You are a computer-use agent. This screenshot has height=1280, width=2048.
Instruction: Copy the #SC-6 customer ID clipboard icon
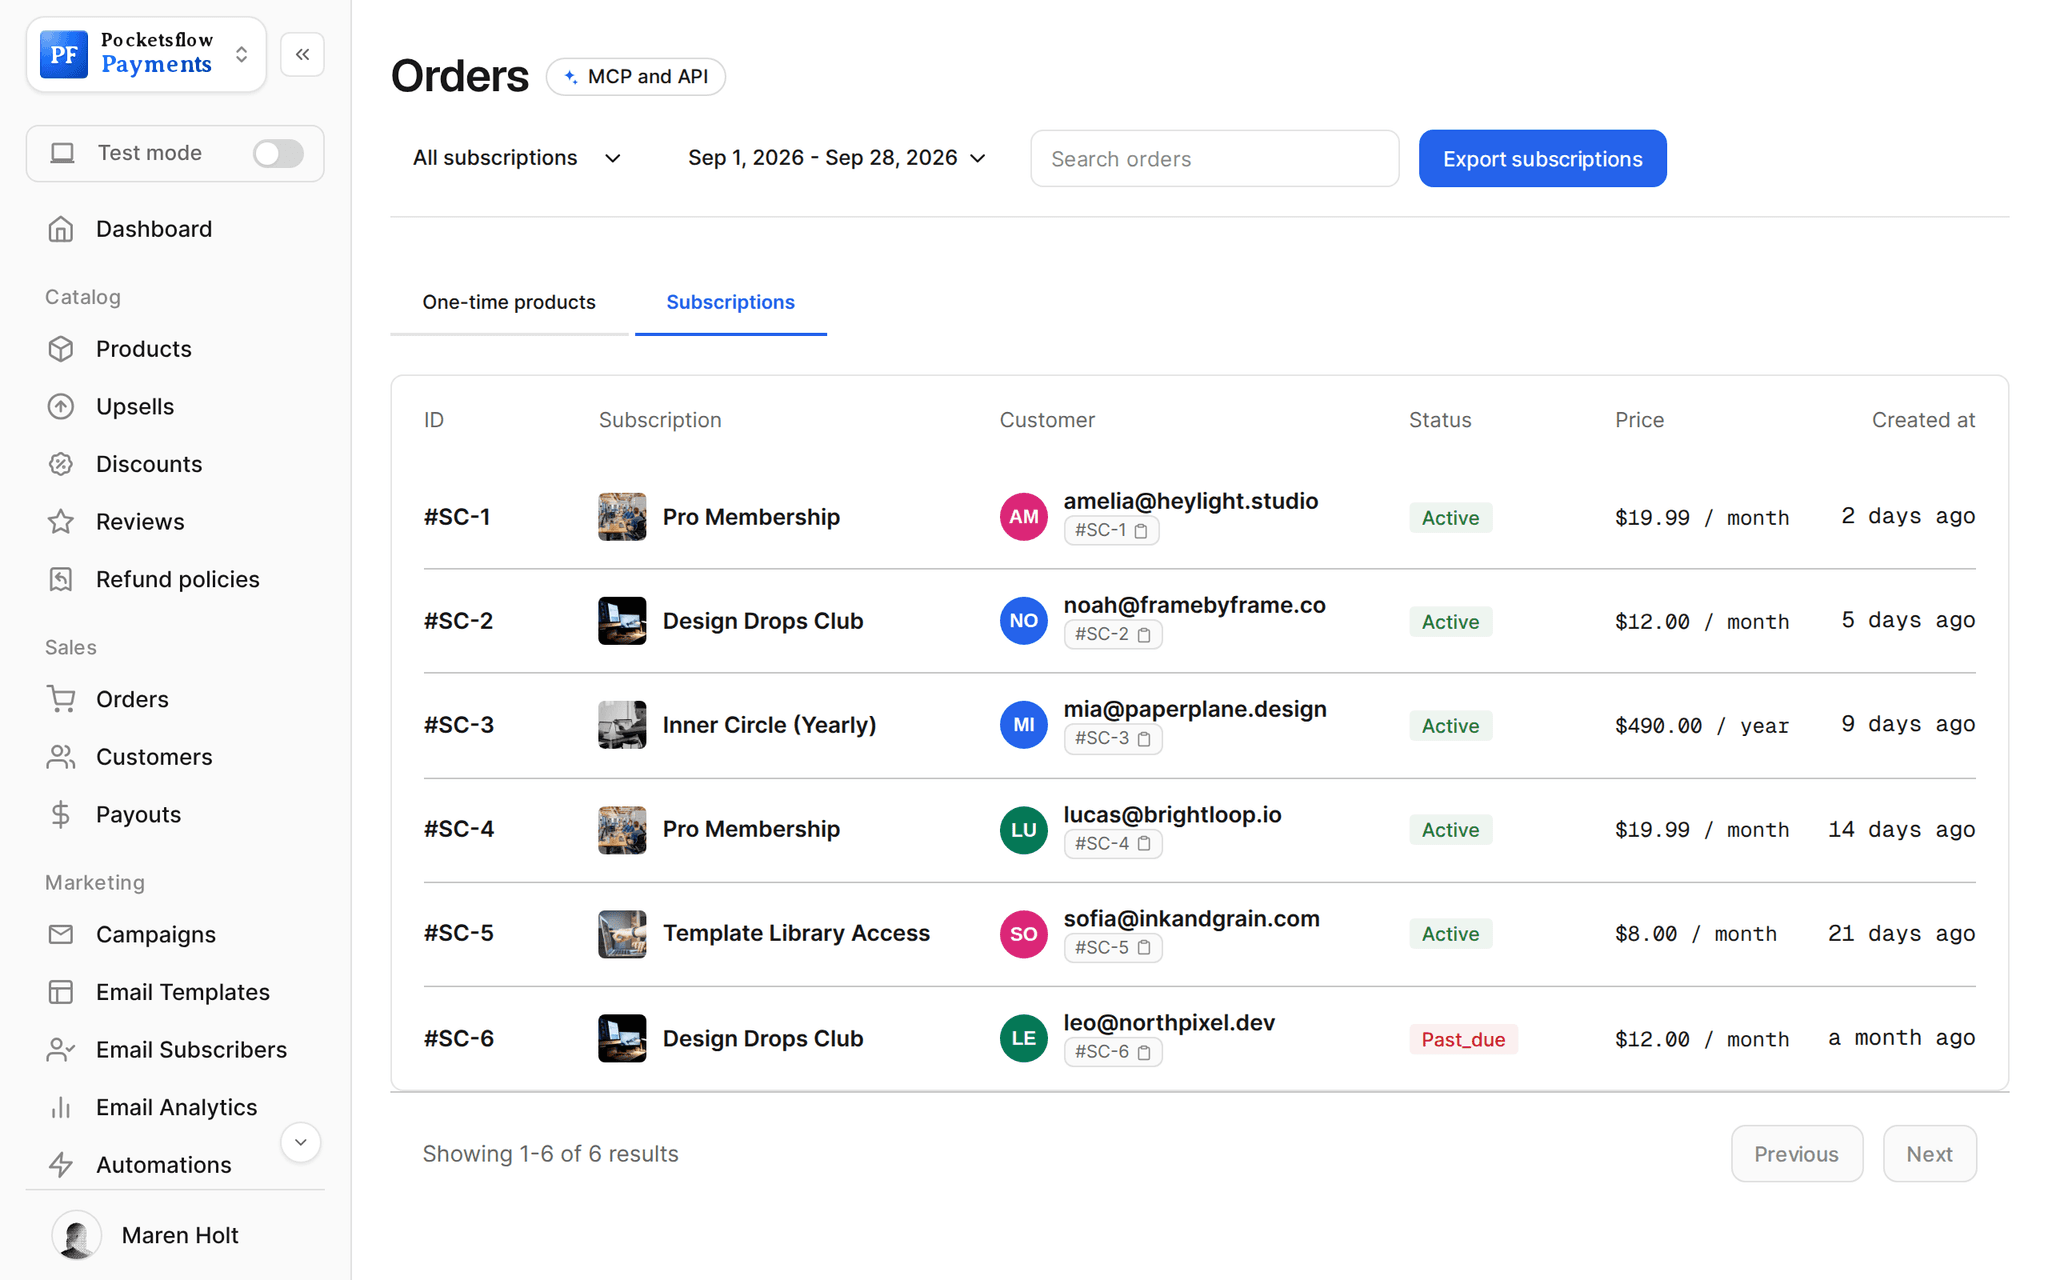pos(1144,1052)
